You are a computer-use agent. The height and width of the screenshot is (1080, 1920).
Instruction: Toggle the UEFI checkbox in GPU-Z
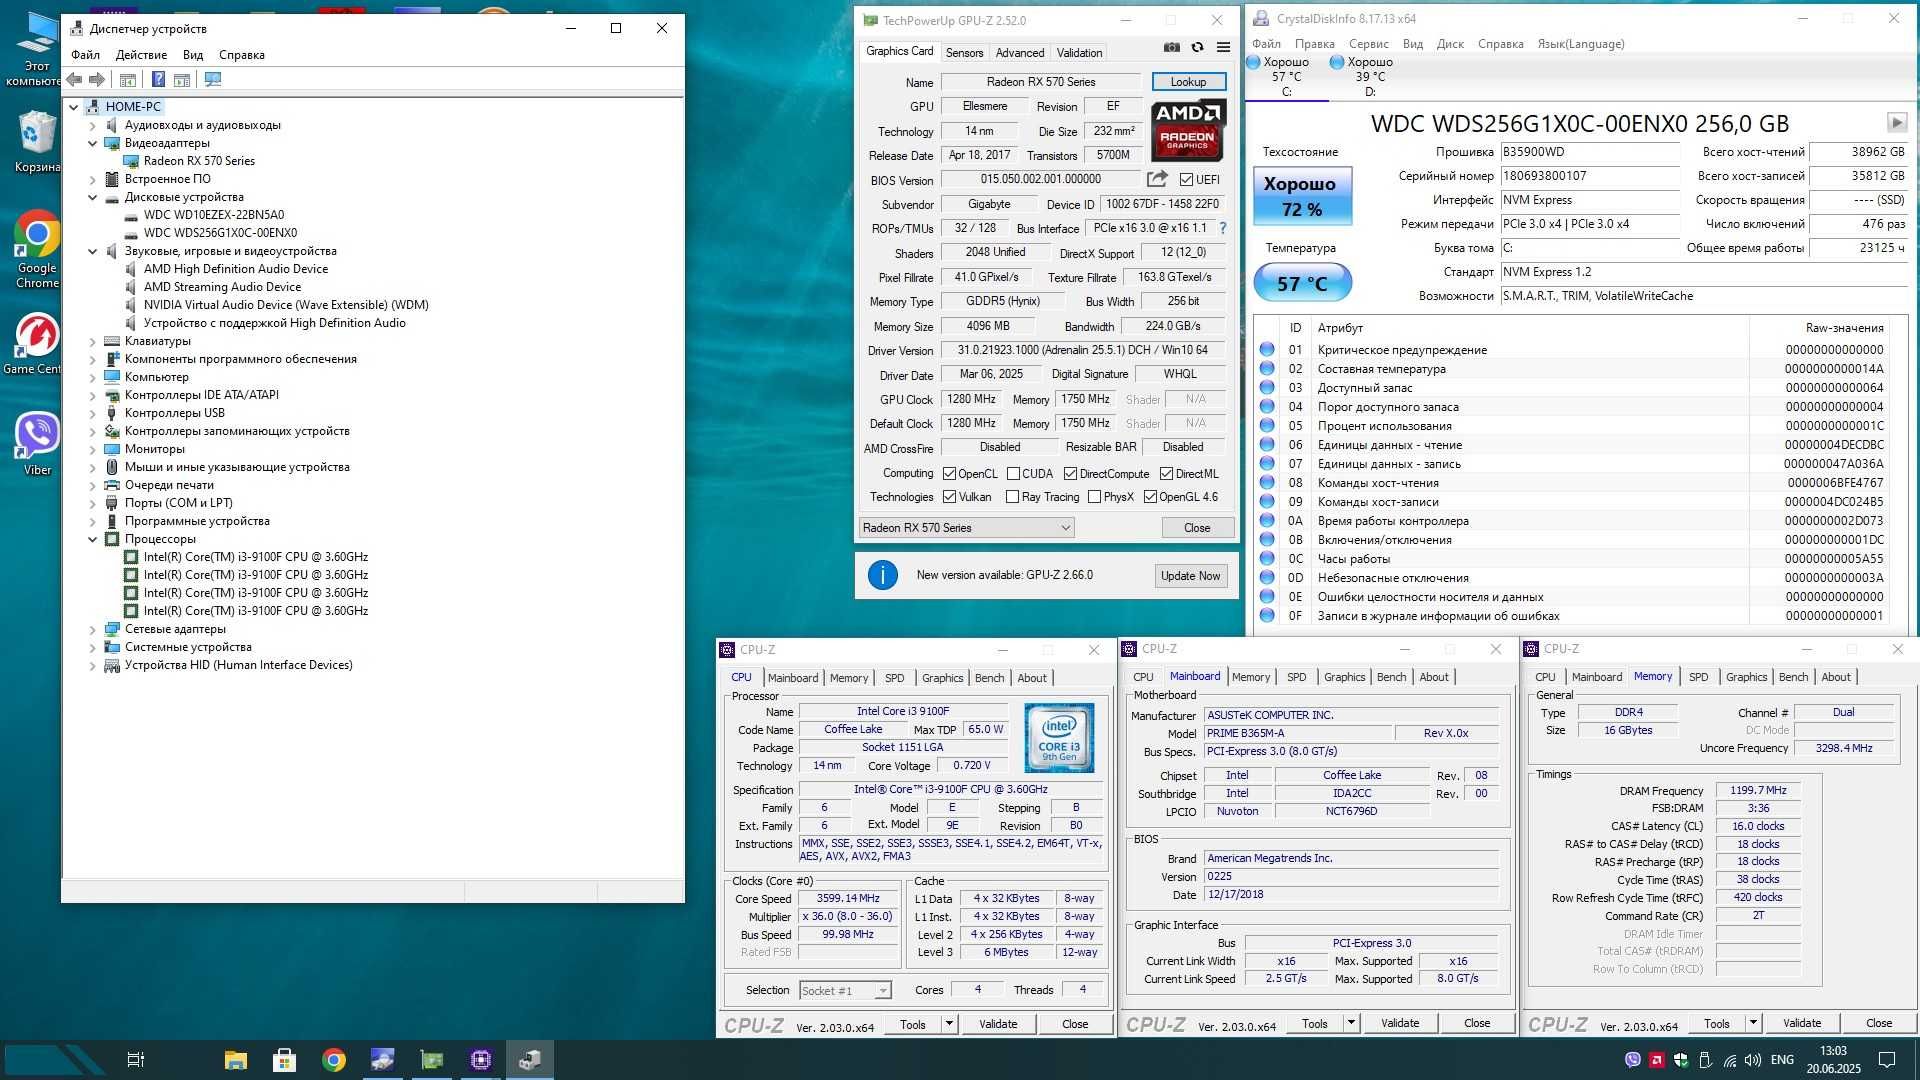[x=1186, y=180]
